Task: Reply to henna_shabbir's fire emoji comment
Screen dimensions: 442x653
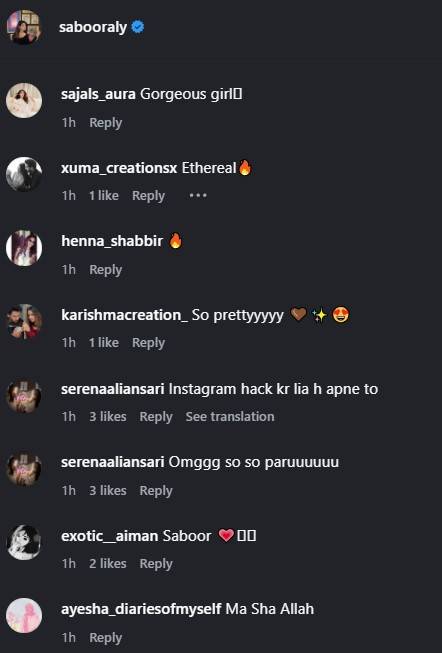Action: click(x=105, y=270)
